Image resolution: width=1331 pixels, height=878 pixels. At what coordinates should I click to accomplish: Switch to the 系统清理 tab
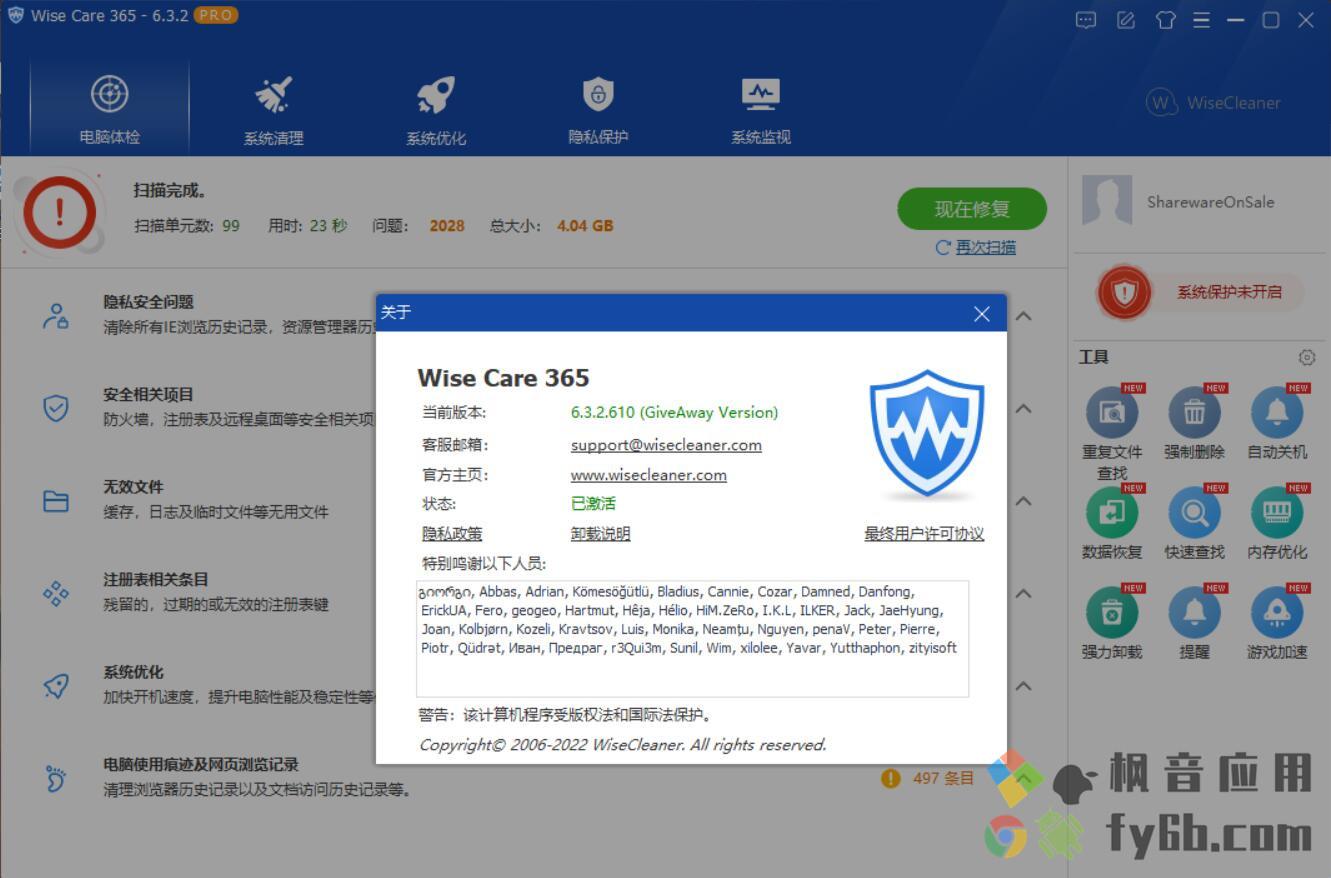pyautogui.click(x=273, y=108)
